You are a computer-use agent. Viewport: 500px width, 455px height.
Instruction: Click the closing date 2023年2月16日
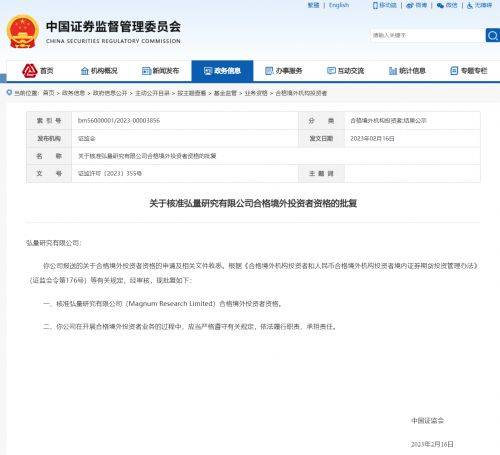(432, 444)
